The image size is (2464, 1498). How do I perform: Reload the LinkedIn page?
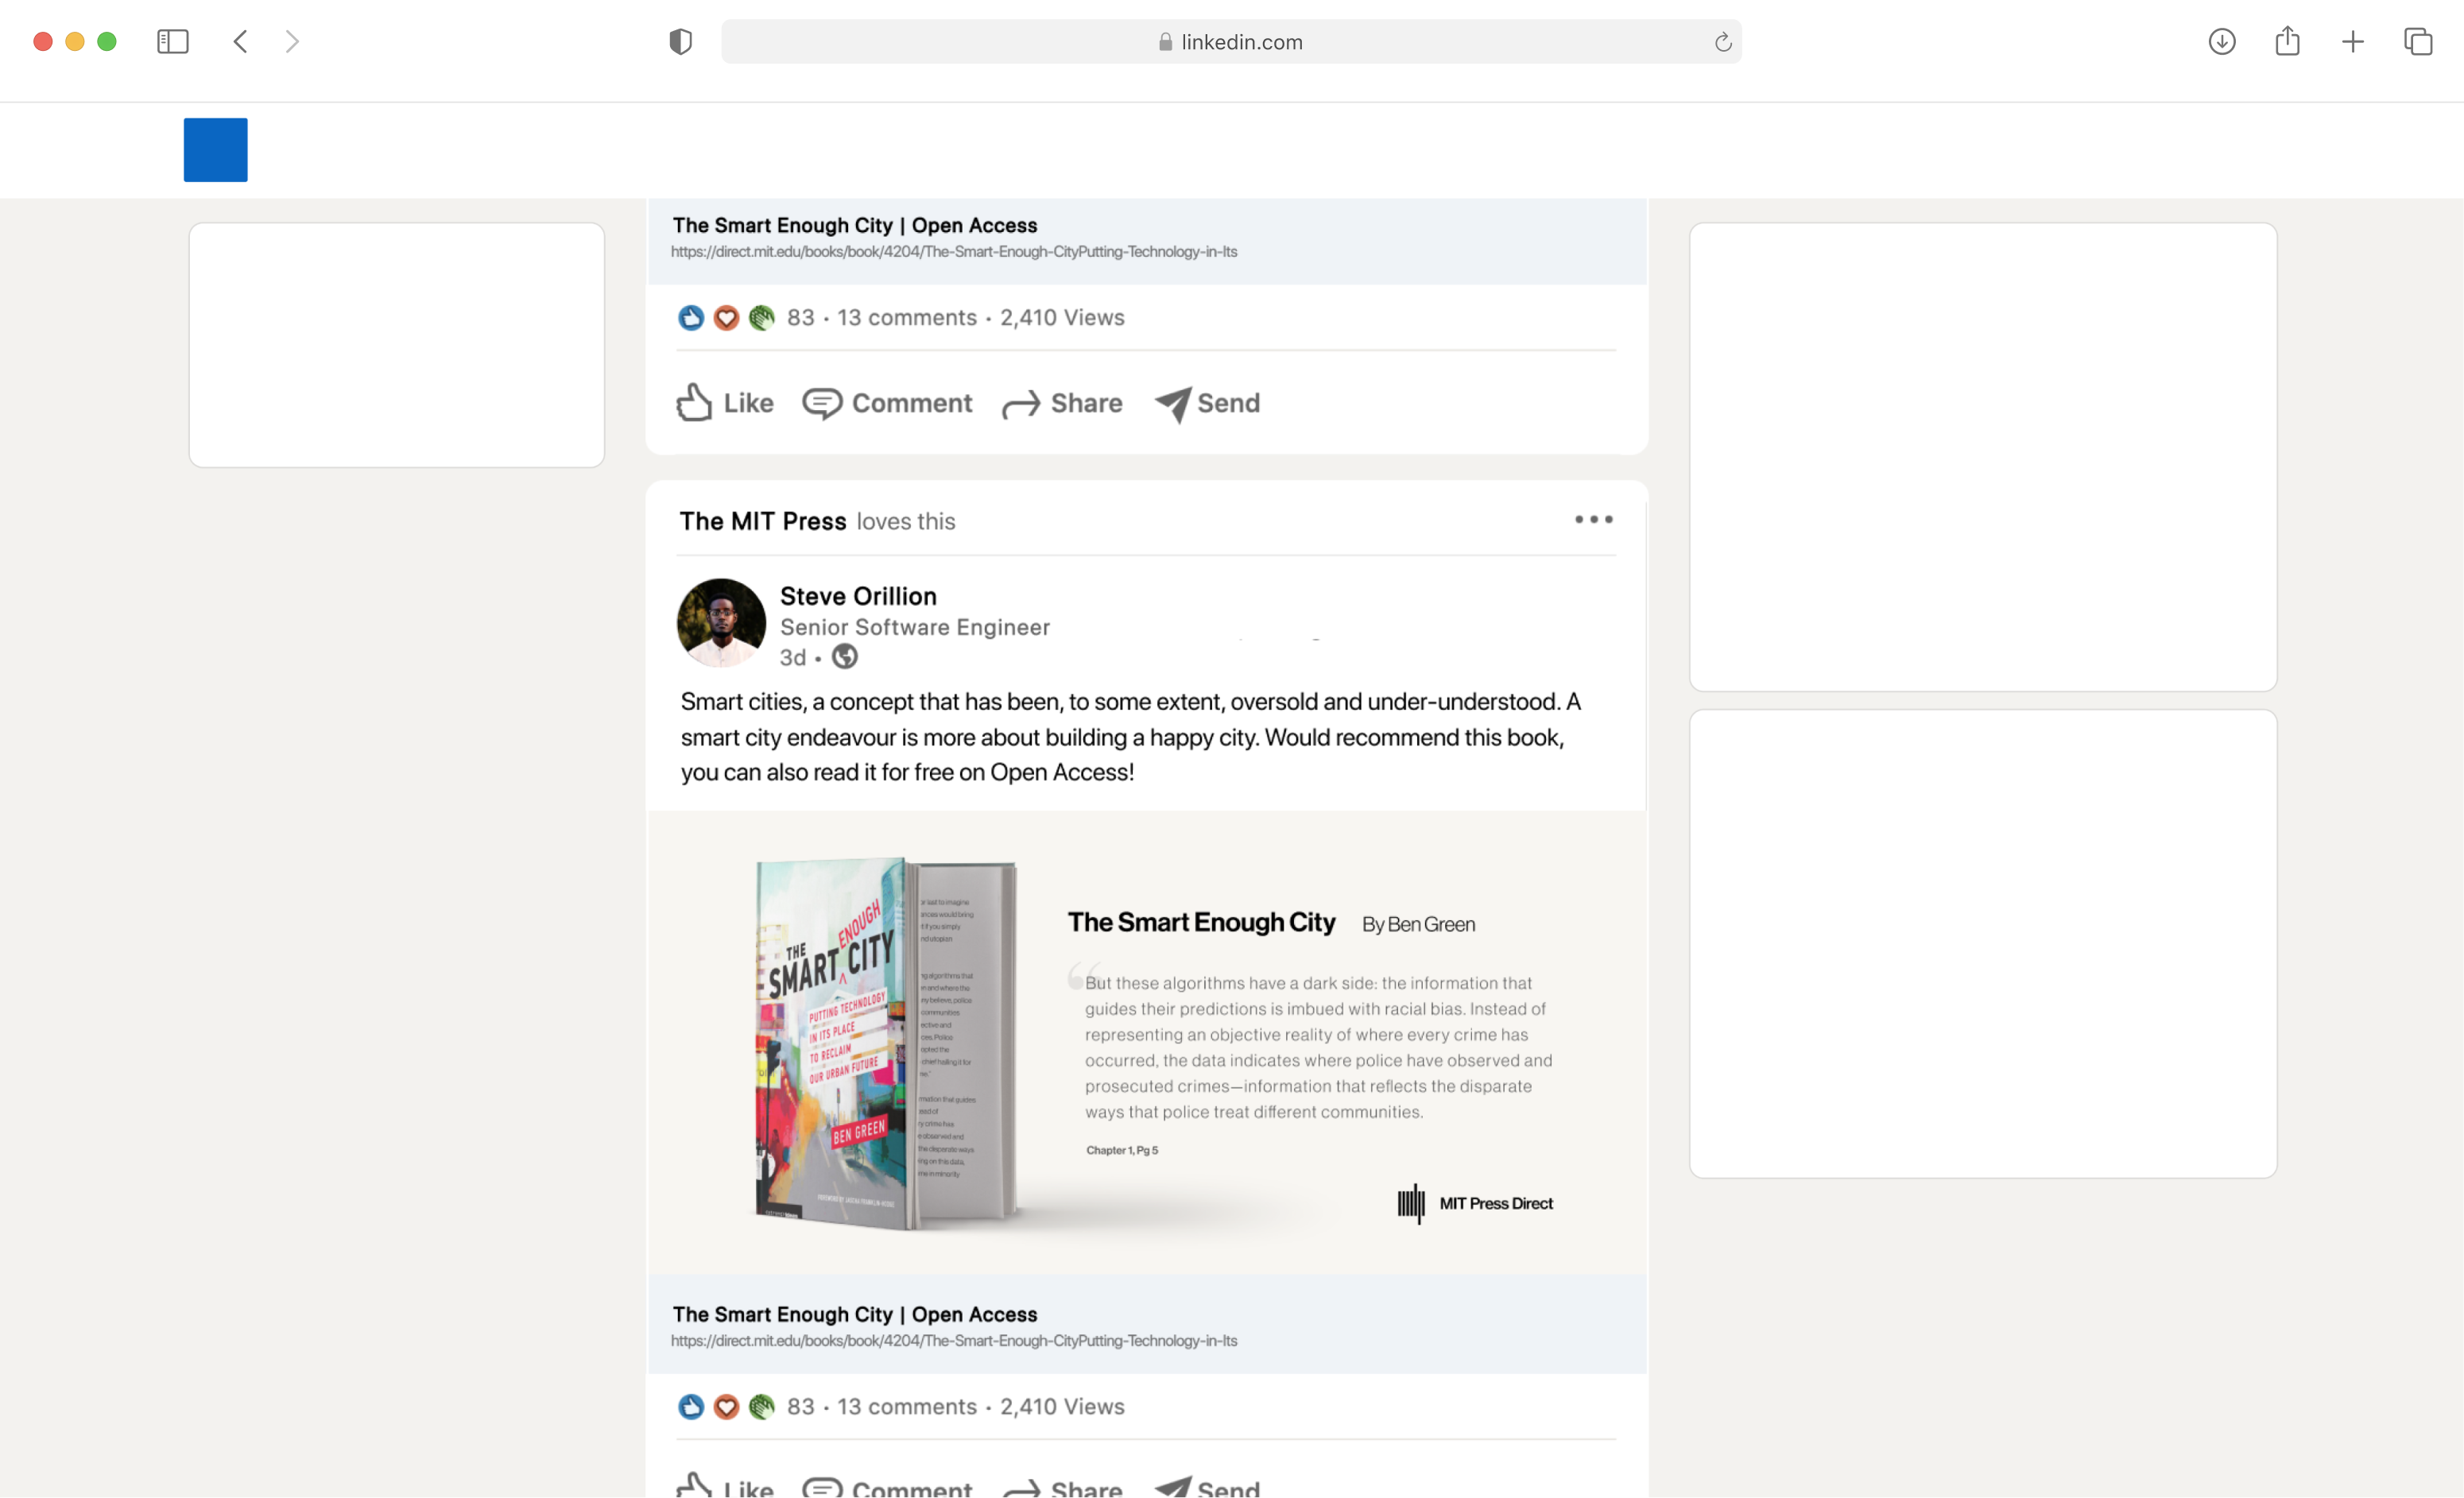point(1722,42)
